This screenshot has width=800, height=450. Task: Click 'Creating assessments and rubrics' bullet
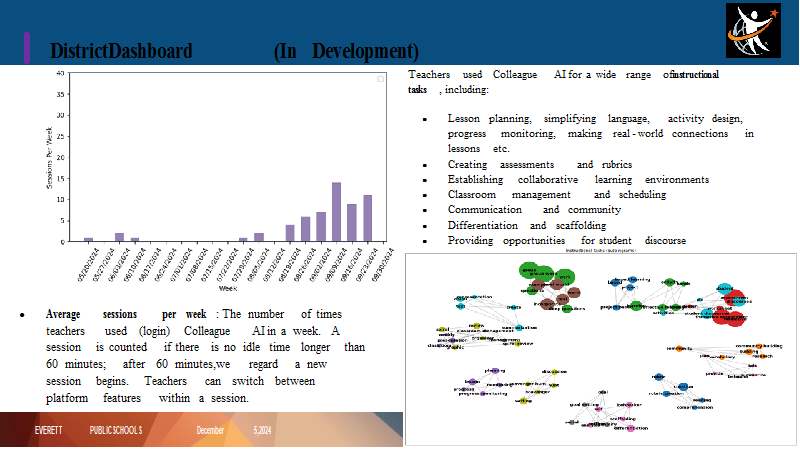click(540, 165)
